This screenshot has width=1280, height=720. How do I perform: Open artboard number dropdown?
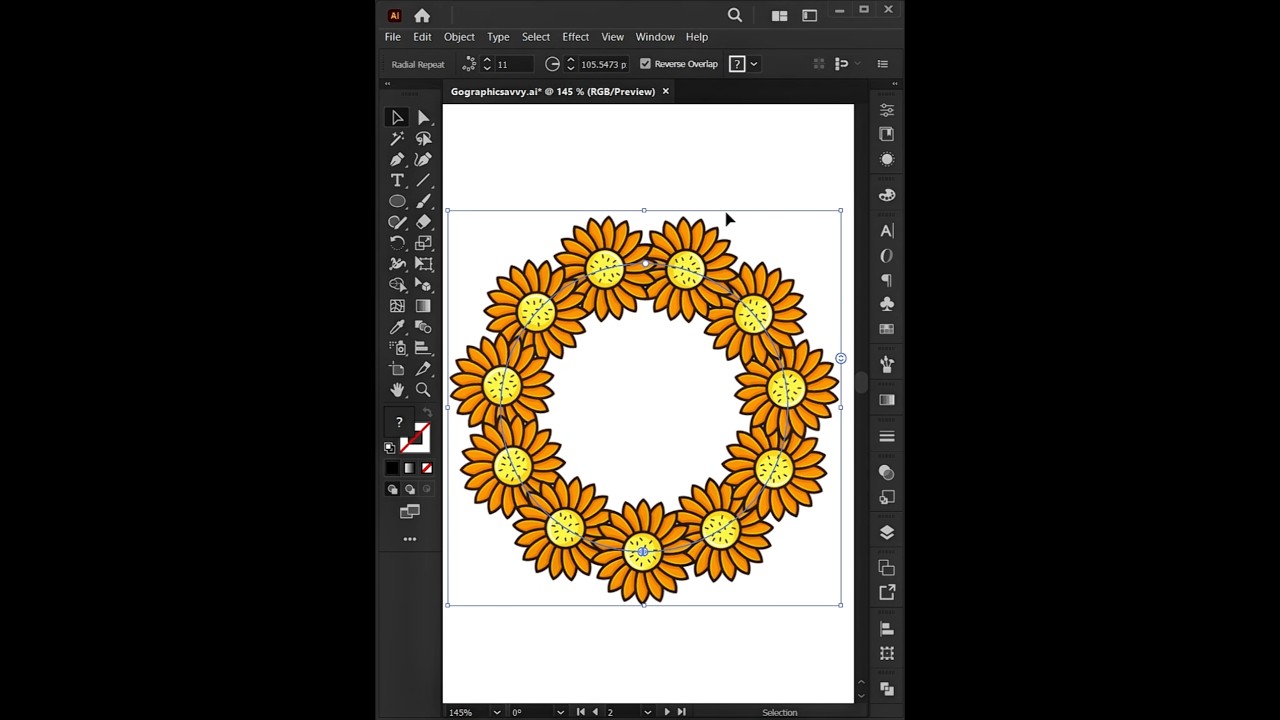tap(647, 712)
